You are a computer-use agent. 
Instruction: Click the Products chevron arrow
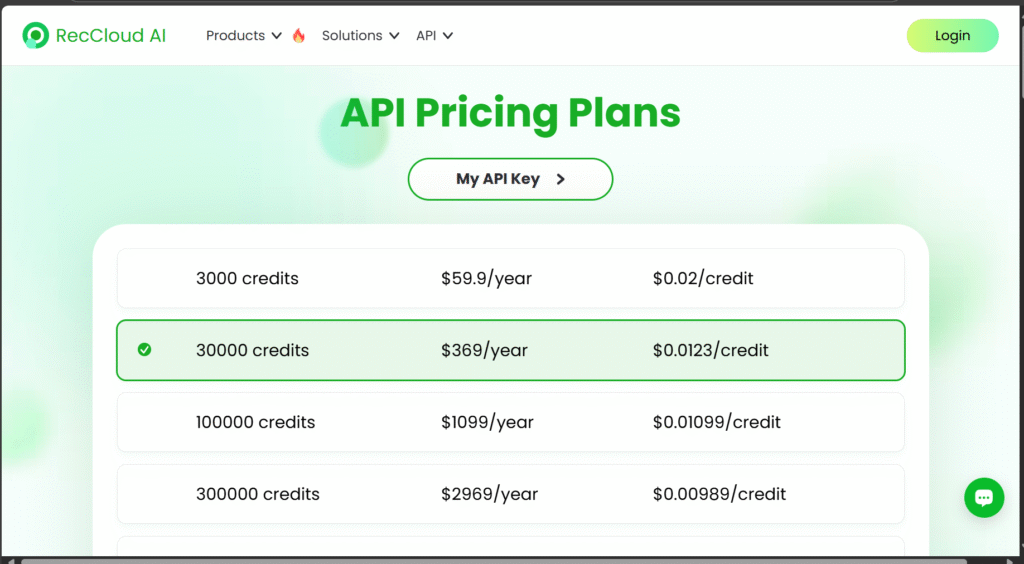(x=277, y=36)
